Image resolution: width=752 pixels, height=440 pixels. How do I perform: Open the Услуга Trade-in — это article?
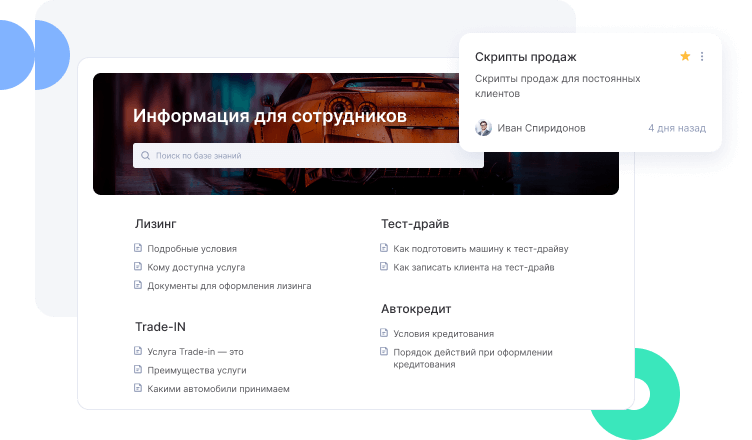[195, 352]
